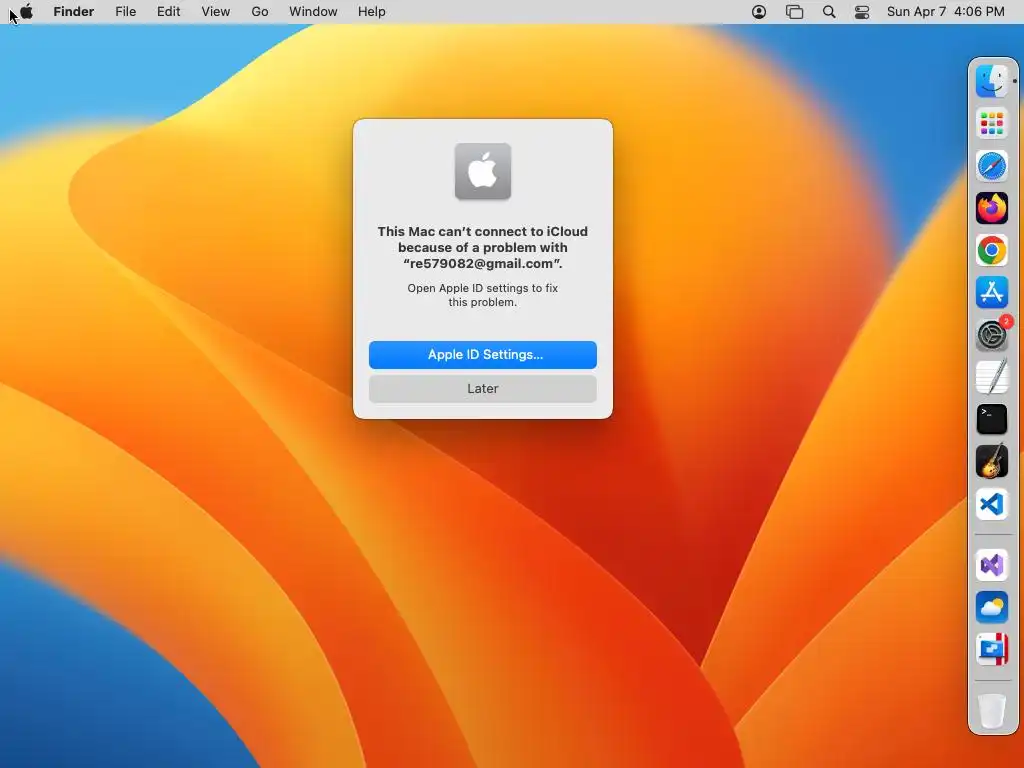Open the Window menu

click(x=313, y=12)
